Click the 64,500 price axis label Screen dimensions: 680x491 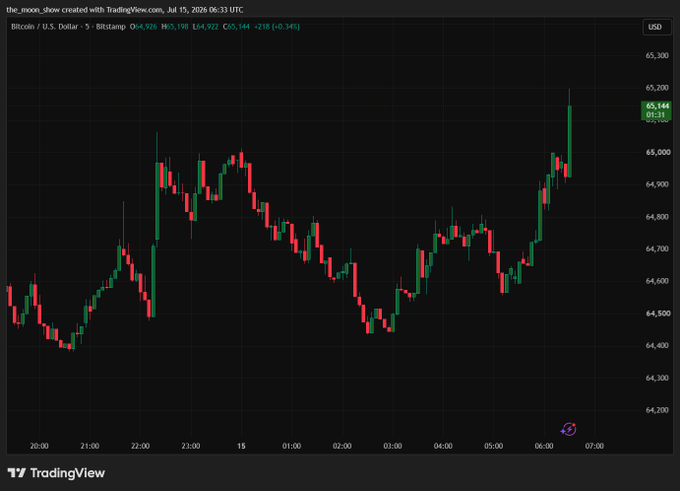click(x=657, y=313)
